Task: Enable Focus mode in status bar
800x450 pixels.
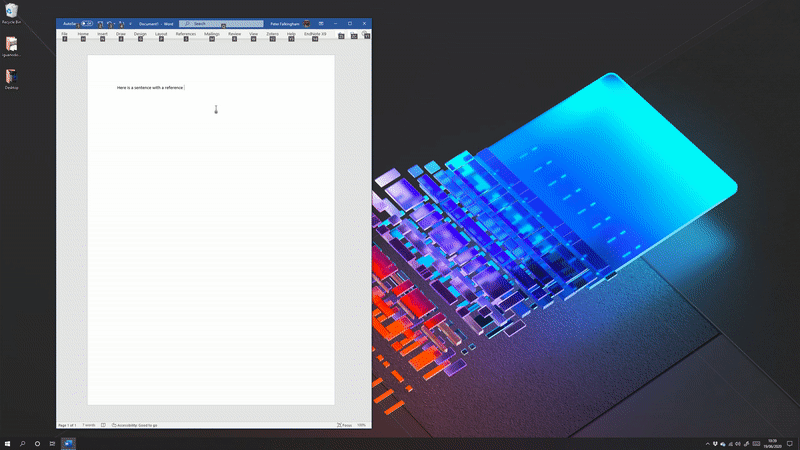Action: (x=344, y=425)
